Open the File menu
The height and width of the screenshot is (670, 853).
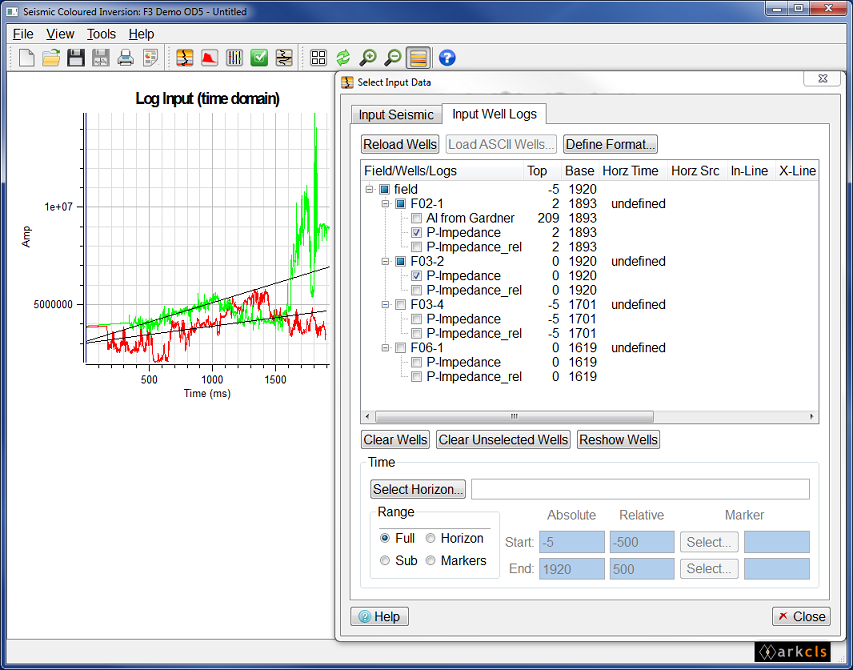tap(23, 34)
